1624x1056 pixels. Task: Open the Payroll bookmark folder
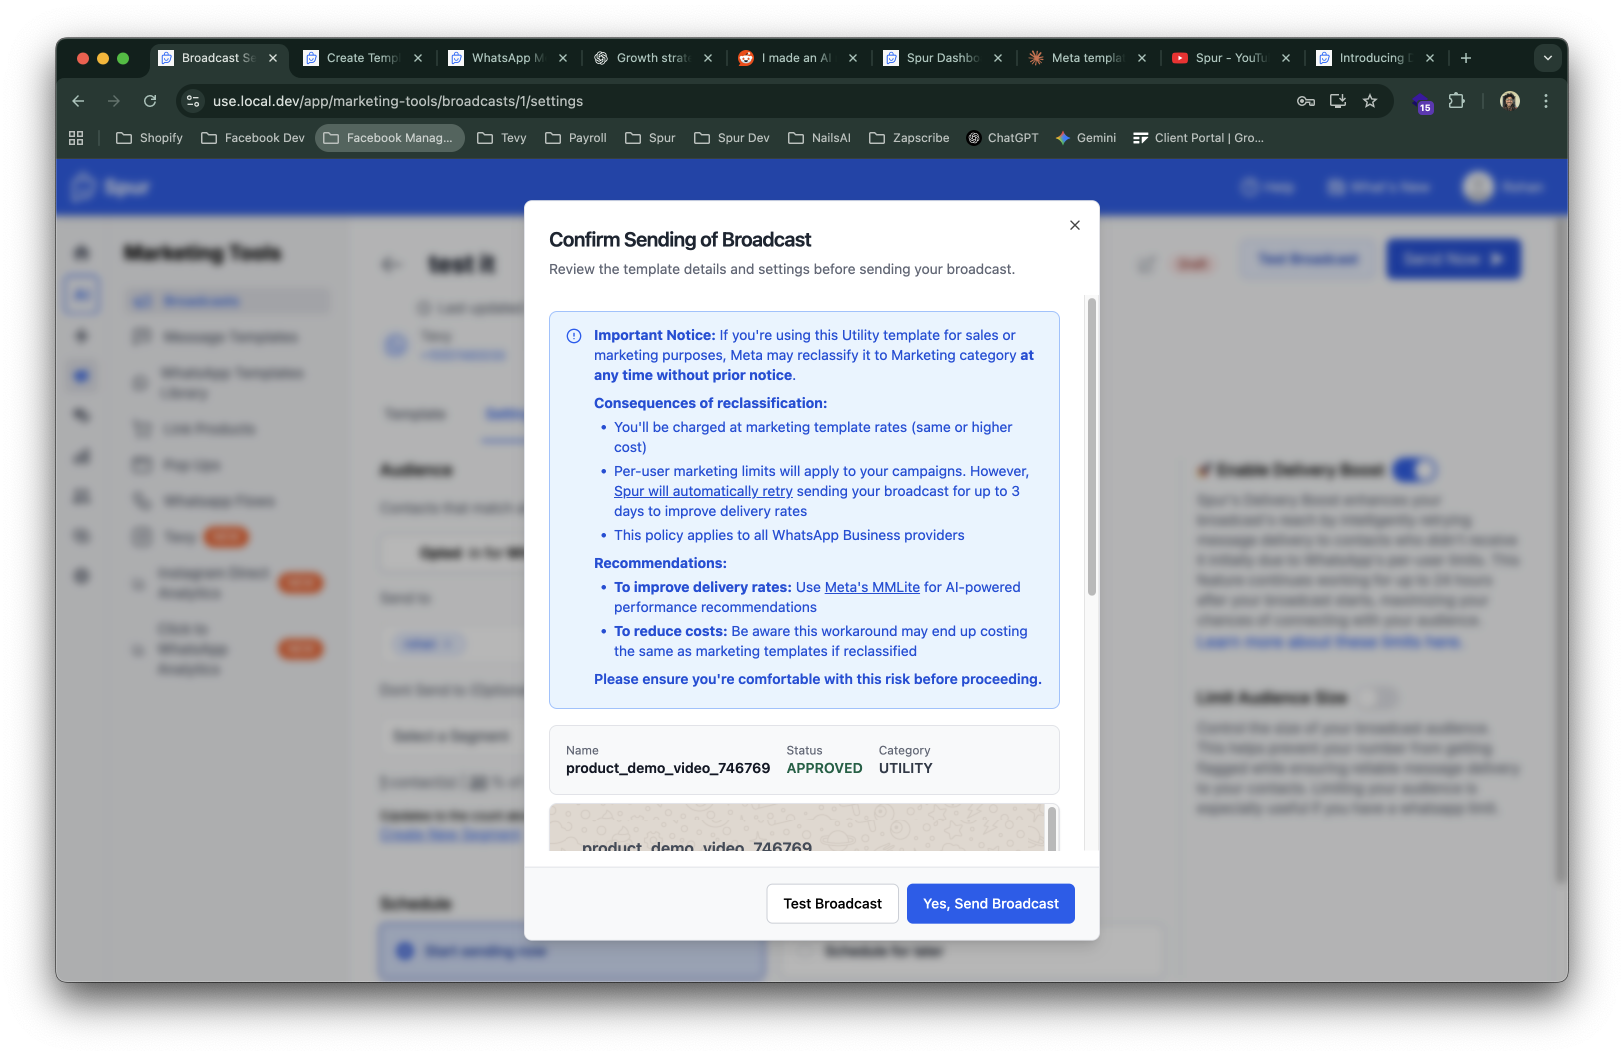(576, 138)
